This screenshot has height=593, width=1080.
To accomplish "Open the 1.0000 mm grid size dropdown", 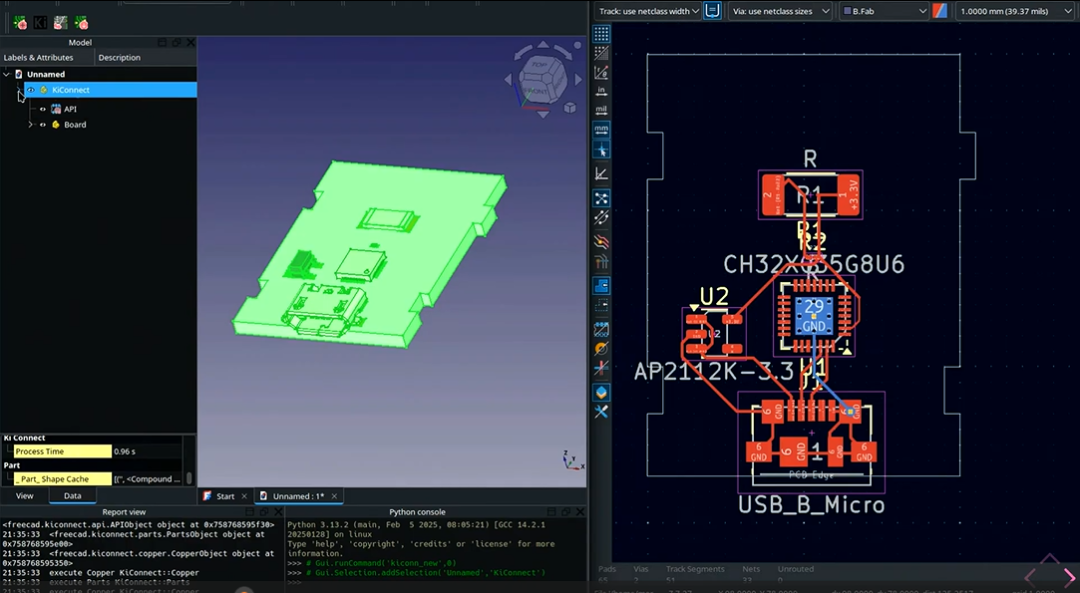I will [1015, 11].
